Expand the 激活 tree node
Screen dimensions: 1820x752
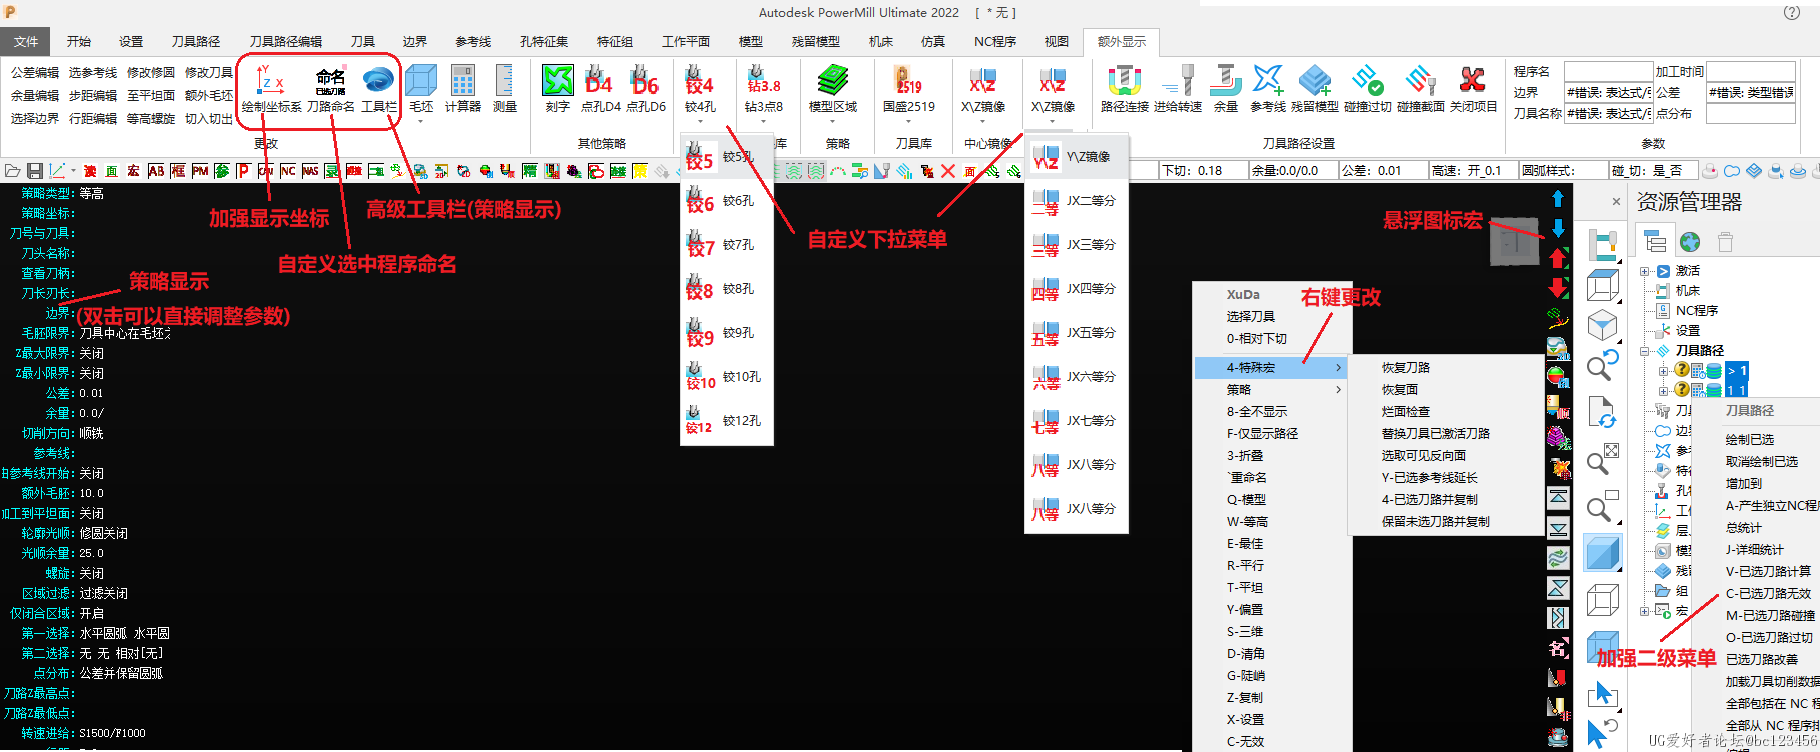click(x=1645, y=271)
